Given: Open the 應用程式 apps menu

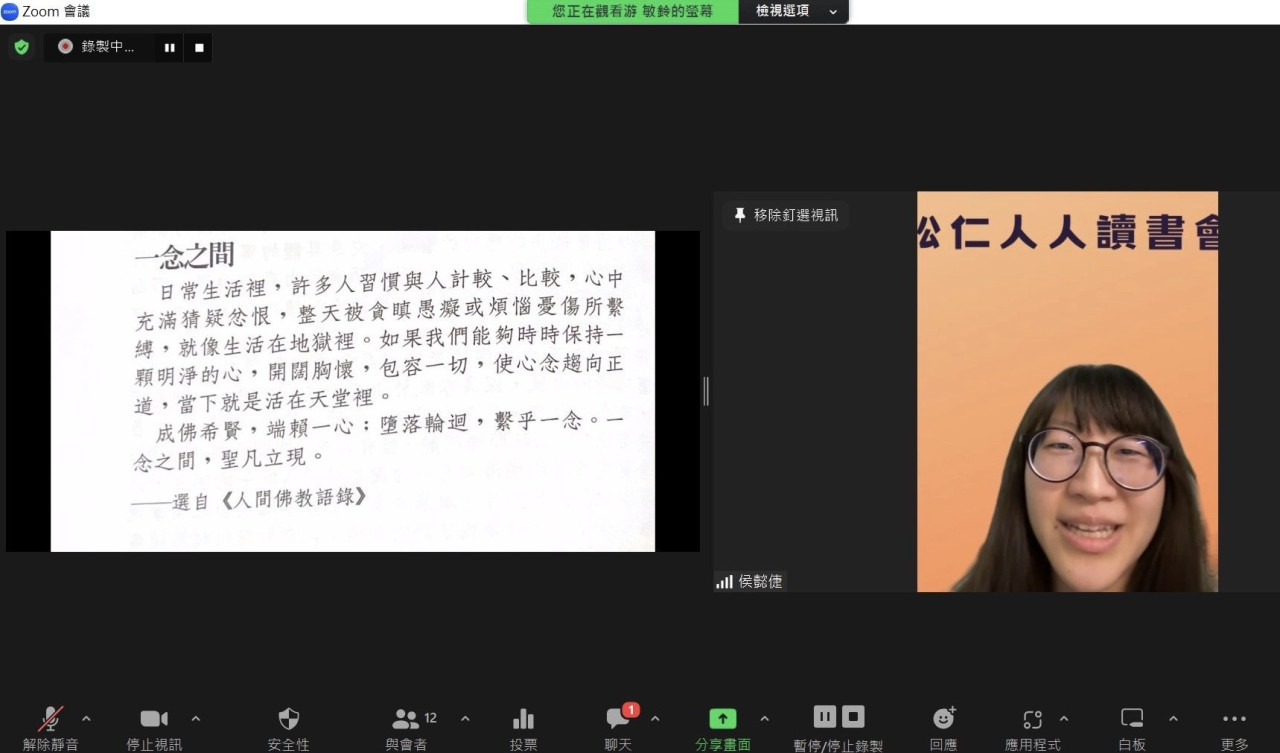Looking at the screenshot, I should pyautogui.click(x=1033, y=718).
